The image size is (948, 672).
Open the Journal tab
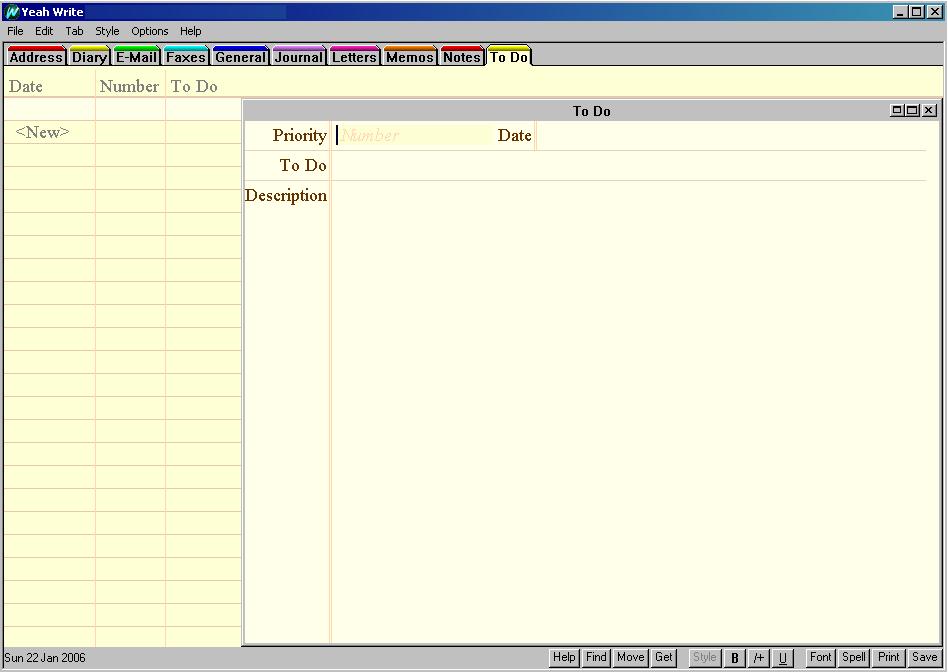tap(299, 57)
